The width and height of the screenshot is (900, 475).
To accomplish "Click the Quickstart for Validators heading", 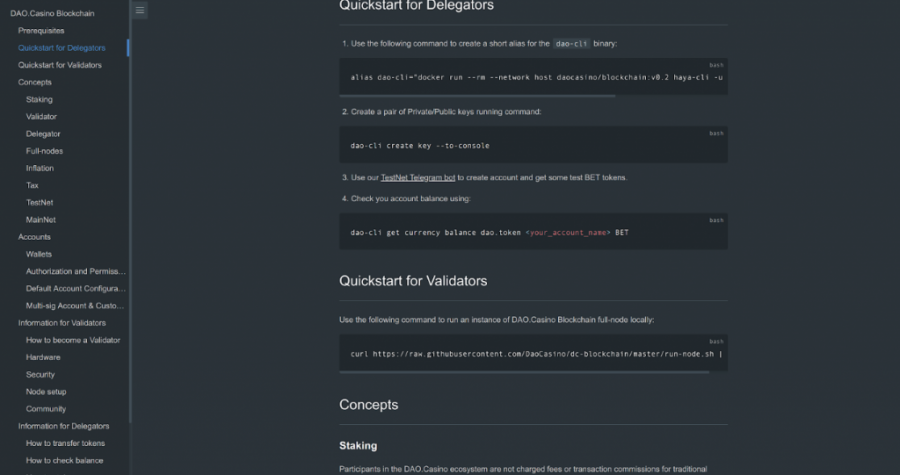I will coord(413,281).
